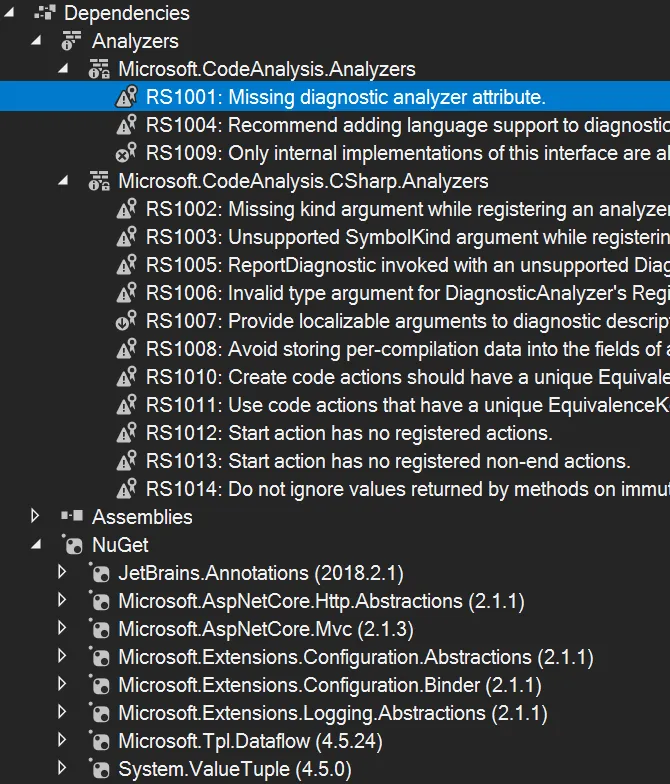The width and height of the screenshot is (670, 784).
Task: Click the Dependencies node icon
Action: [43, 13]
